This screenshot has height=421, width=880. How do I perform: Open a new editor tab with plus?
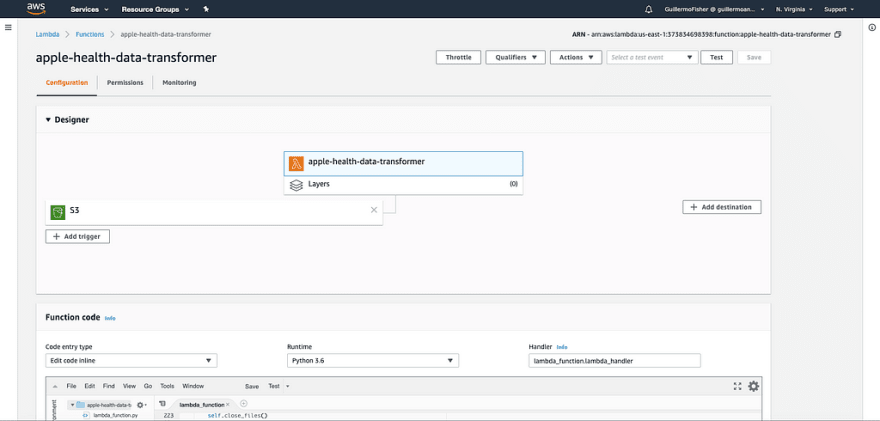pyautogui.click(x=244, y=404)
